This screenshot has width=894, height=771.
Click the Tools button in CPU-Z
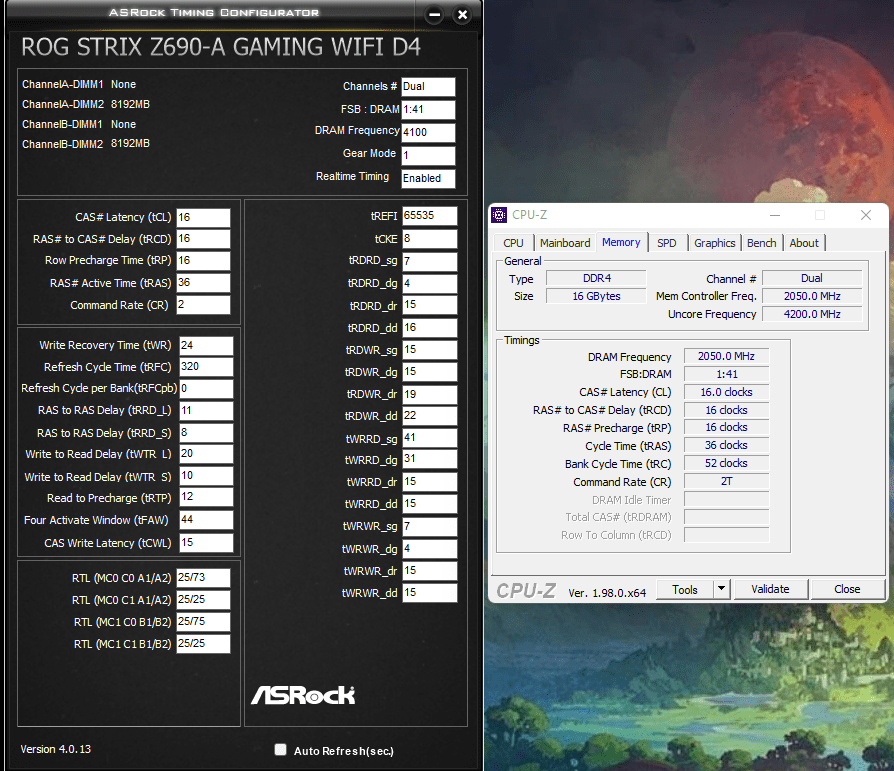point(685,589)
